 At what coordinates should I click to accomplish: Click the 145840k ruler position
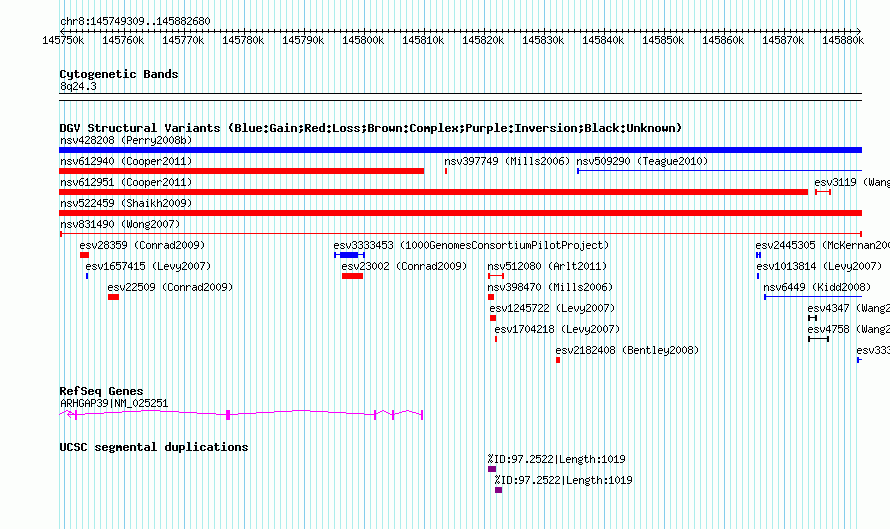click(603, 40)
